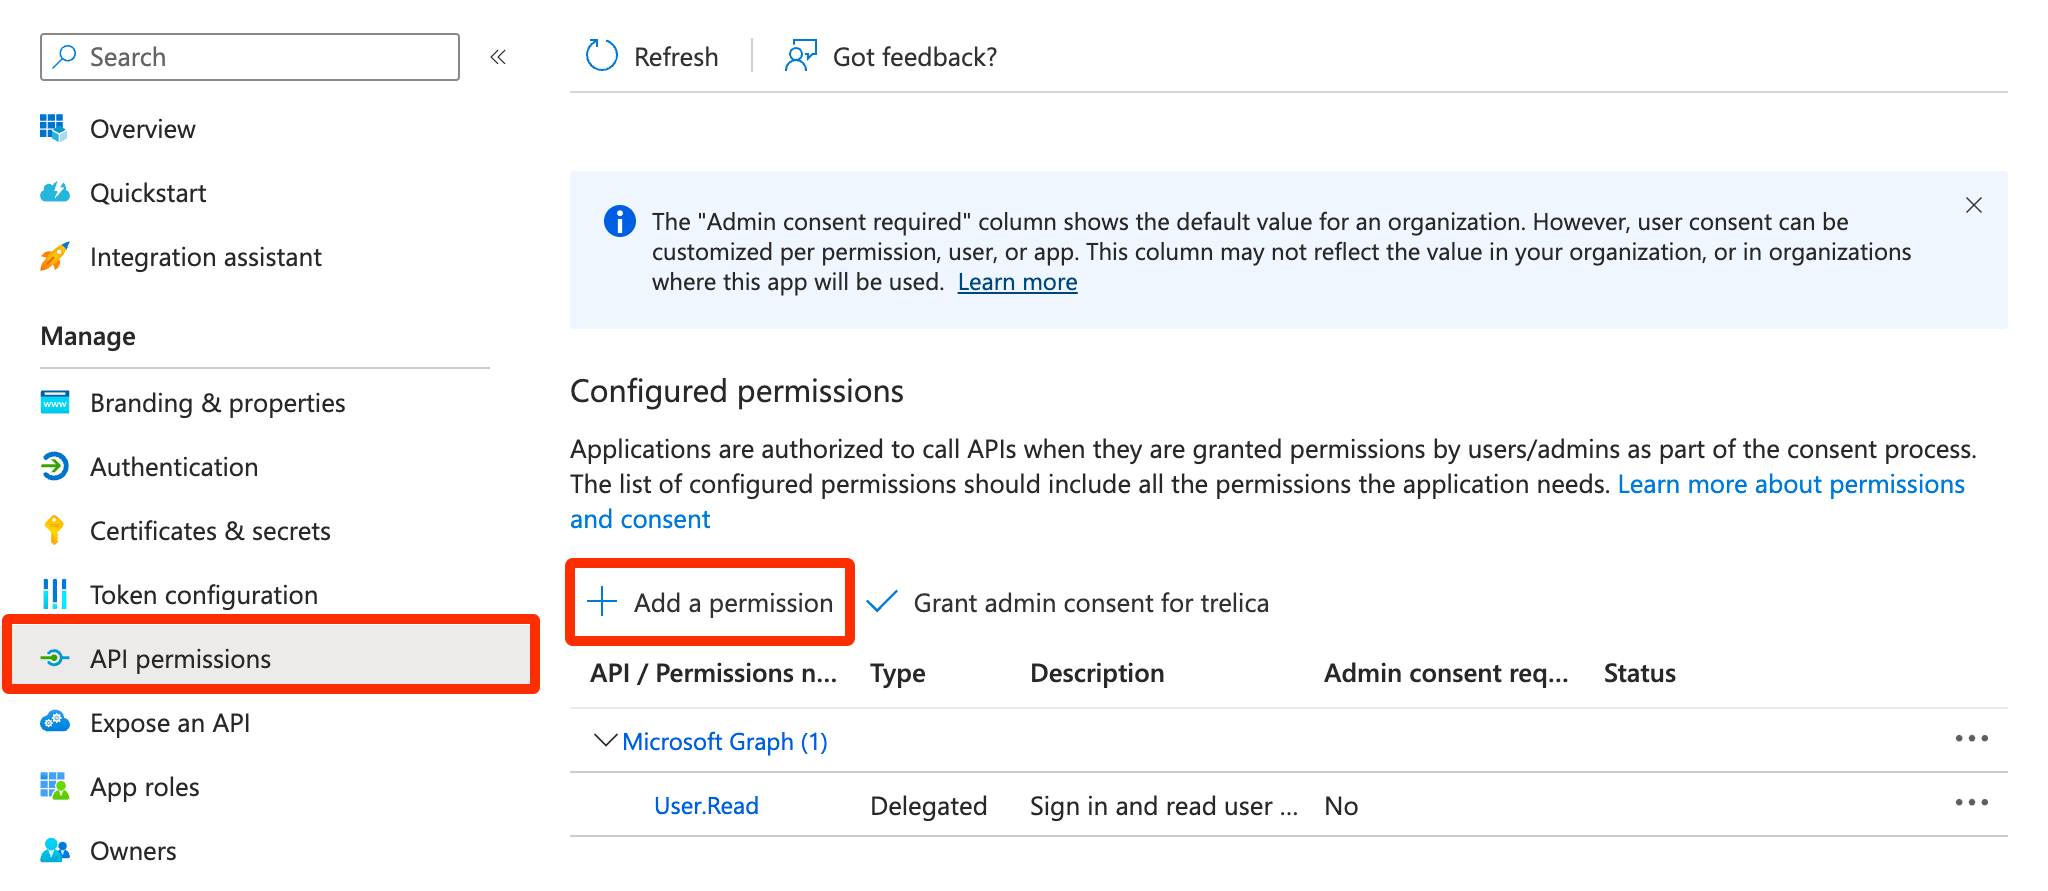Screen dimensions: 2048x891
Task: Click the No admin consent cell
Action: click(x=1341, y=806)
